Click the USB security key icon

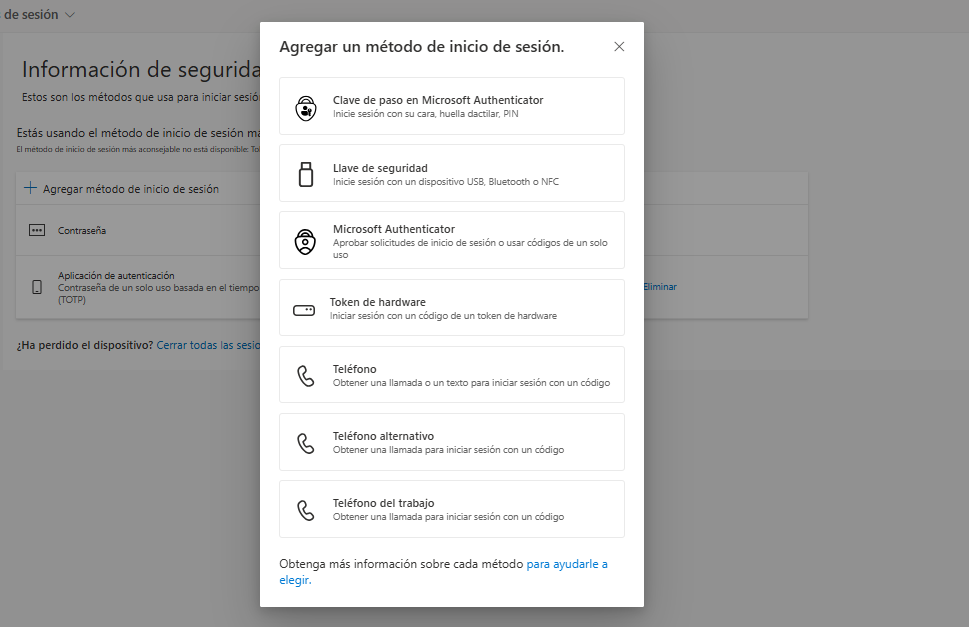[305, 174]
